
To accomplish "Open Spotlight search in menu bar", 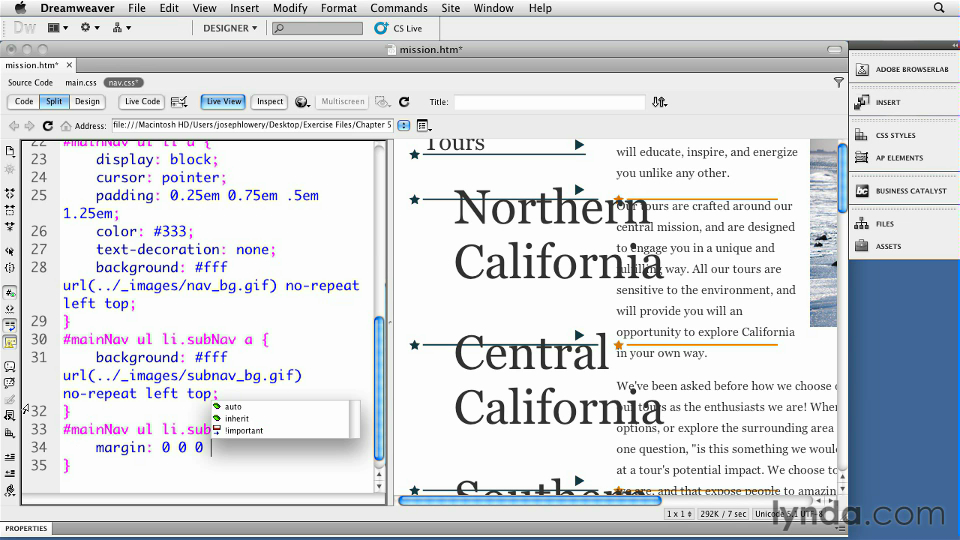I will pyautogui.click(x=939, y=8).
